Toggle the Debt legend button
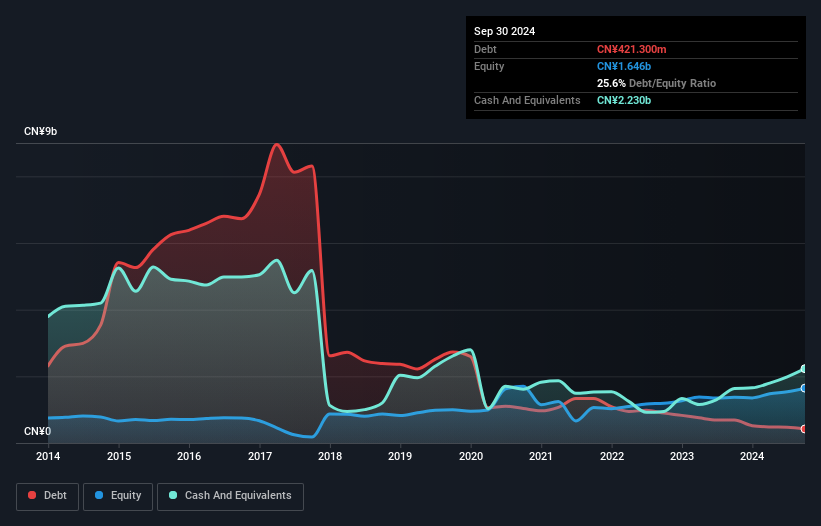 coord(48,496)
